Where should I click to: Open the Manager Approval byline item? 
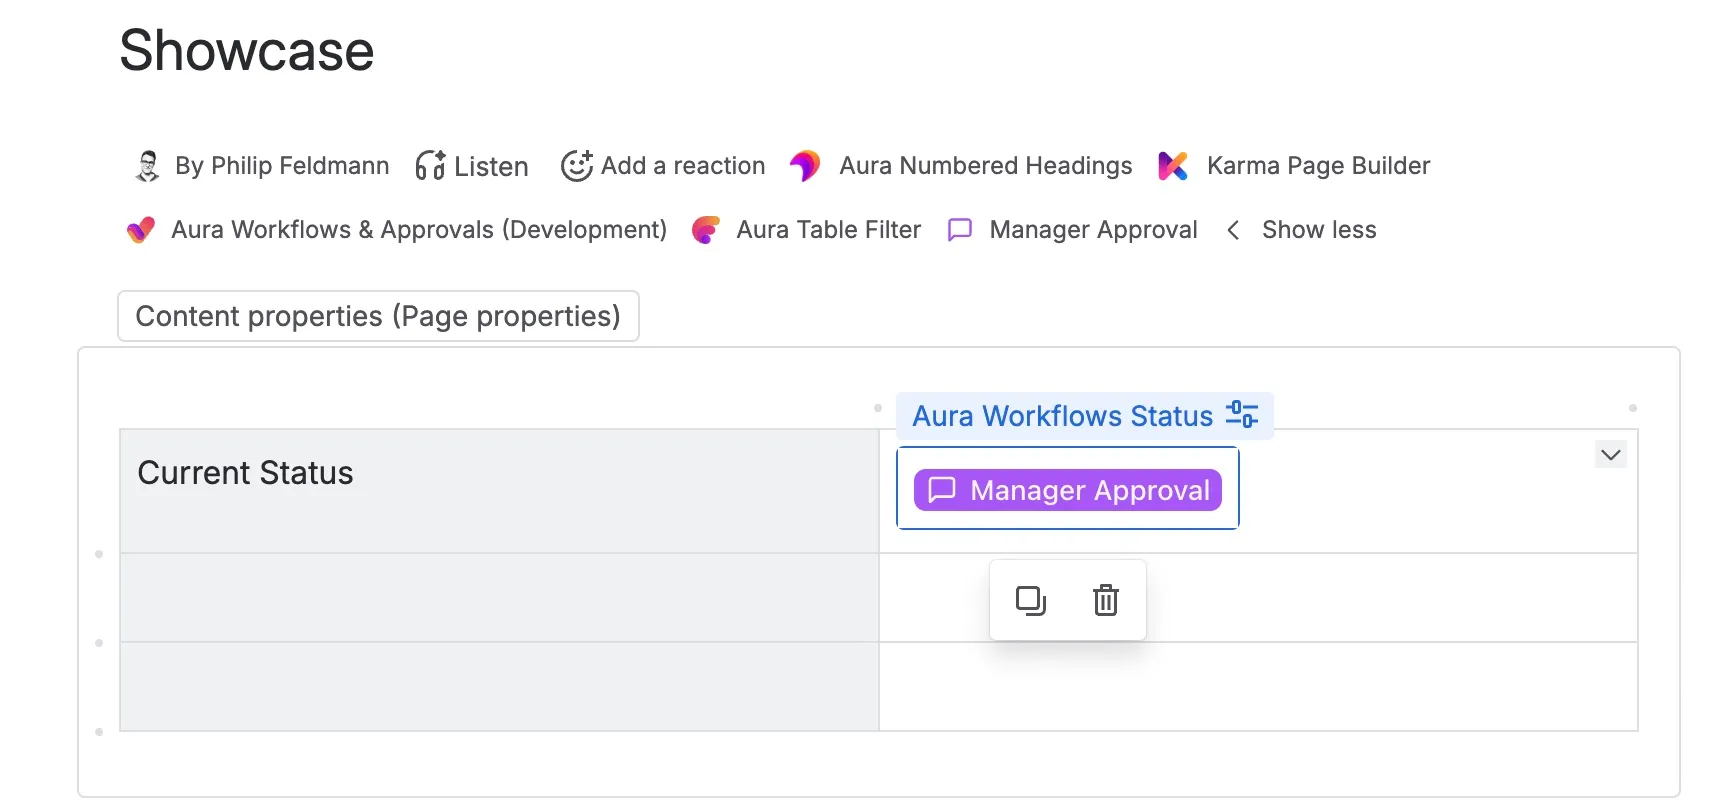click(1093, 230)
